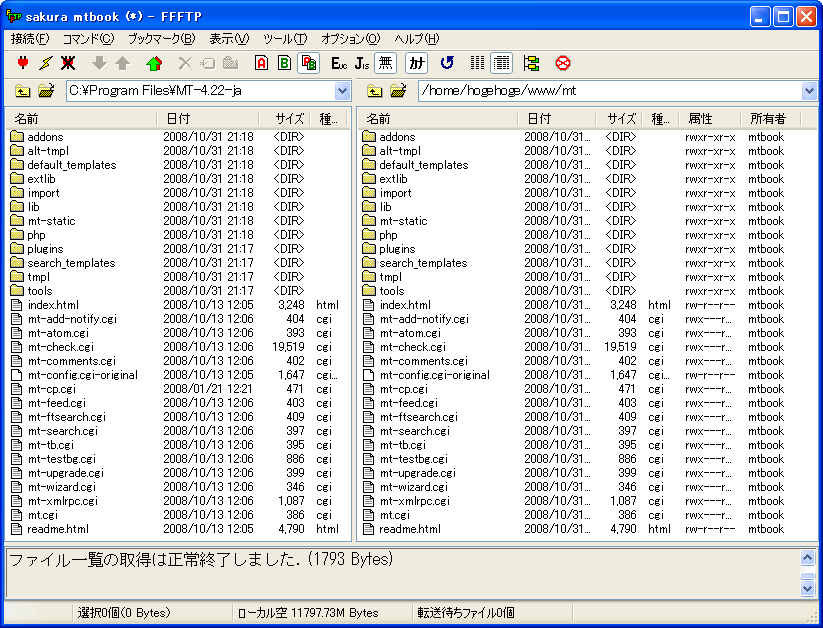Click the Upload arrow icon
Viewport: 823px width, 628px height.
123,63
